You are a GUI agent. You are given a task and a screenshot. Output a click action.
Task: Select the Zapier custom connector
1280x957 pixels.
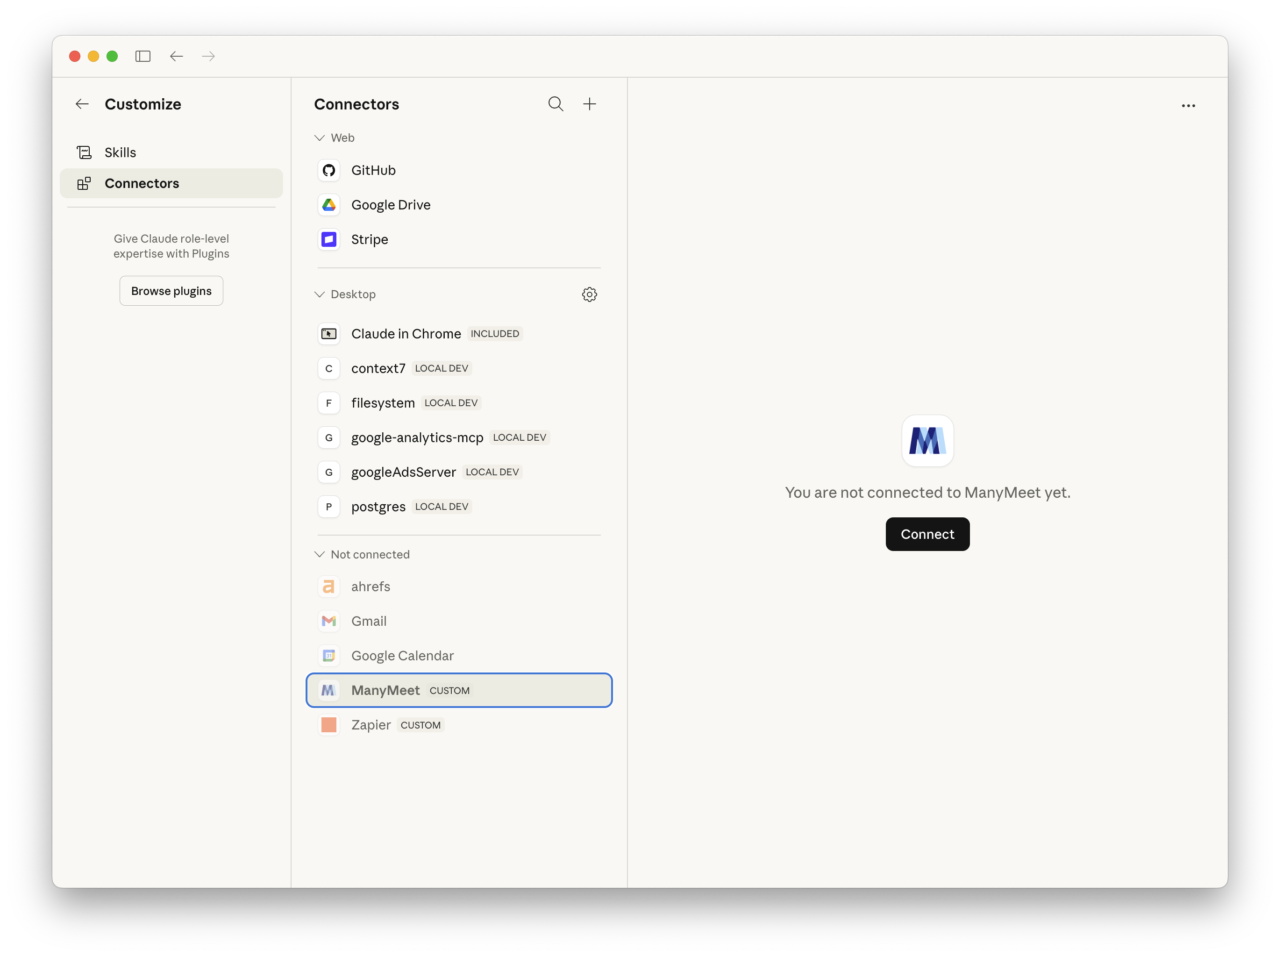pos(369,724)
